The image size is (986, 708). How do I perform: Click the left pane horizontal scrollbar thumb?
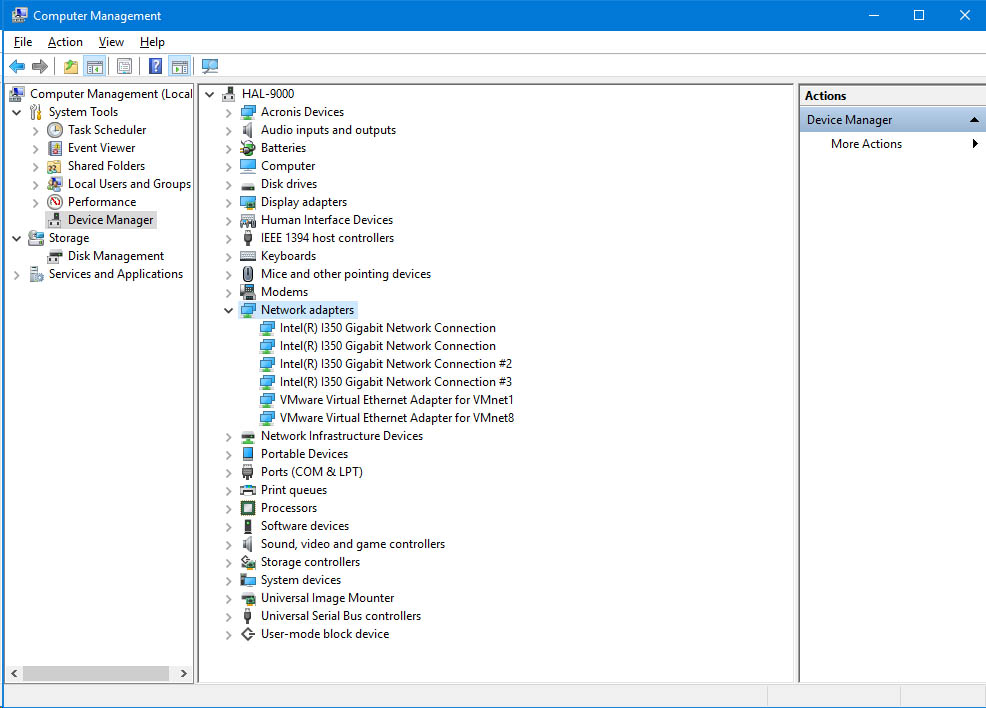pos(96,673)
